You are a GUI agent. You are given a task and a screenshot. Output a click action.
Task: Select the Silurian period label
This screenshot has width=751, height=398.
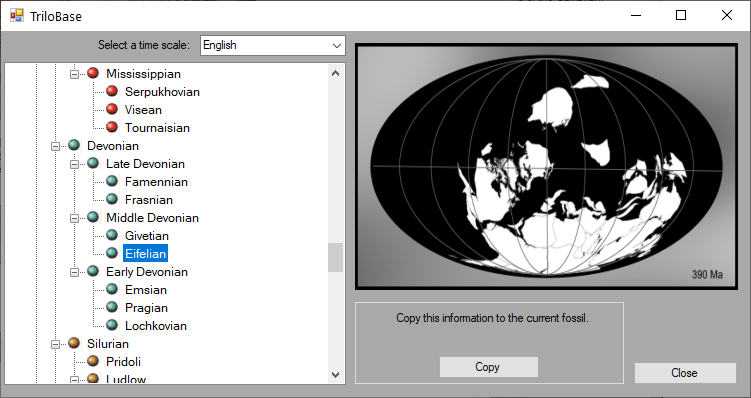[108, 344]
